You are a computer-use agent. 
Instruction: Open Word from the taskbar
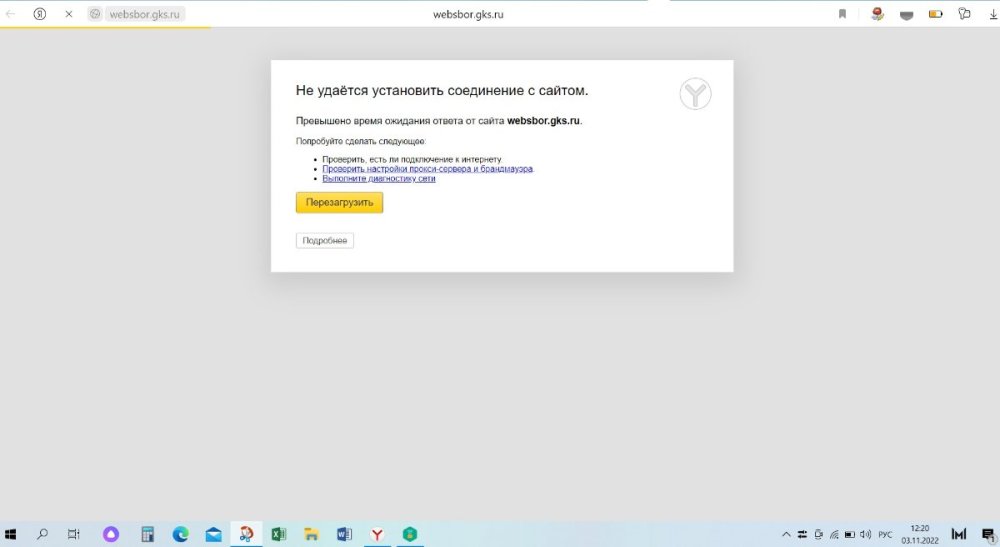[x=344, y=534]
